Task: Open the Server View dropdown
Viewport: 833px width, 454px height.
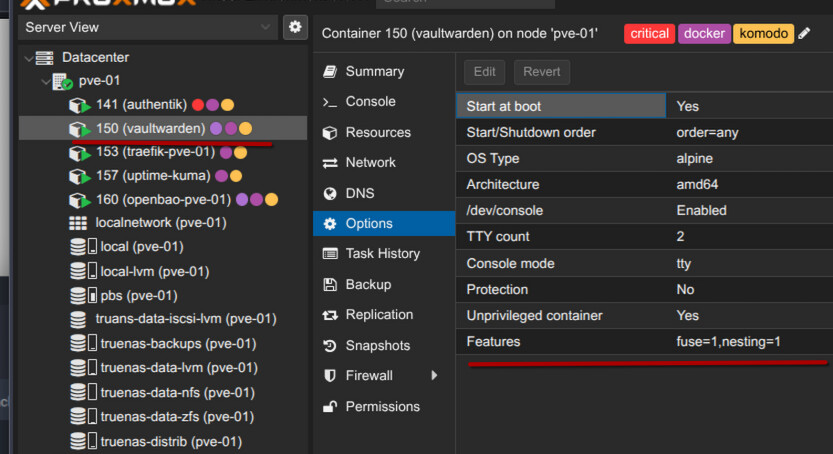Action: (148, 27)
